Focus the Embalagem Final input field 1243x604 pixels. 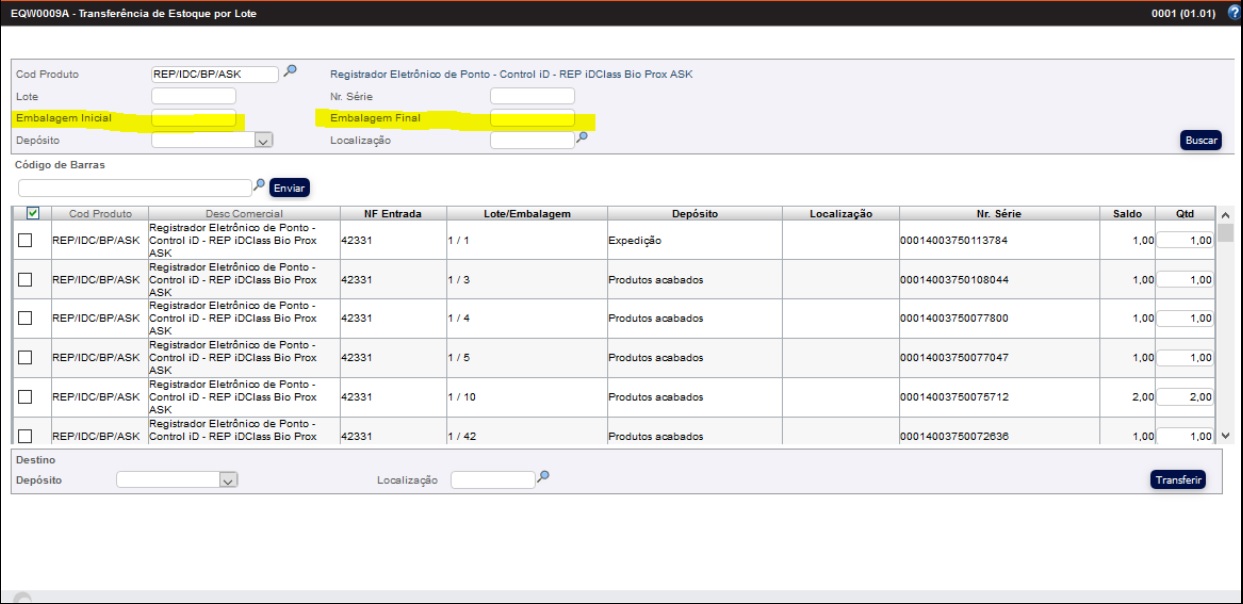532,118
